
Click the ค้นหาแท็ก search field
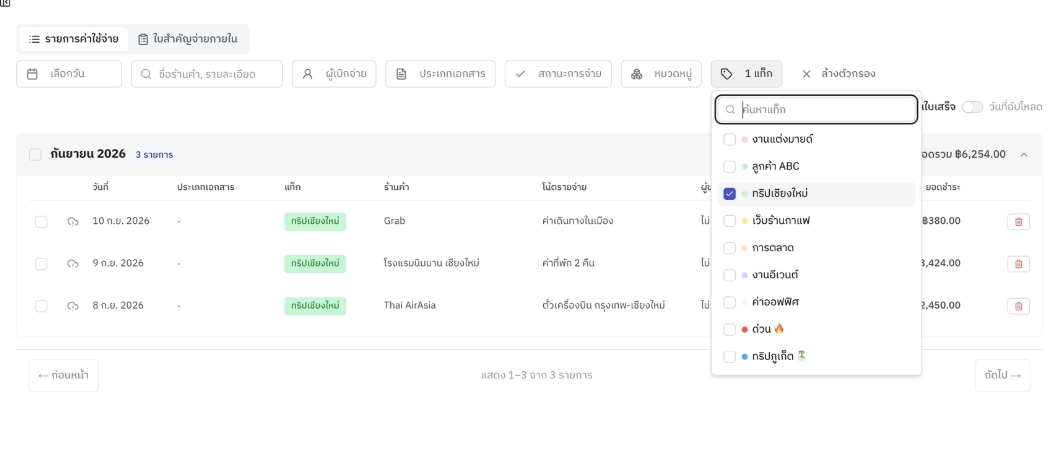(x=817, y=110)
